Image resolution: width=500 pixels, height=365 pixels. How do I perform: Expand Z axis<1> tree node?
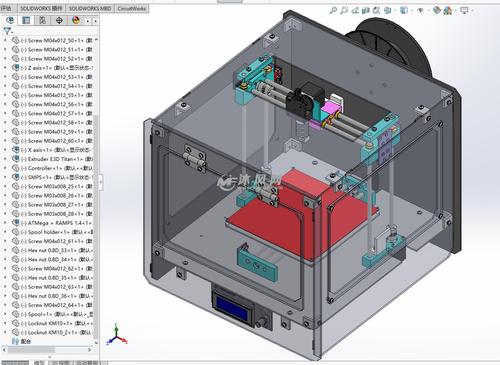pos(5,68)
